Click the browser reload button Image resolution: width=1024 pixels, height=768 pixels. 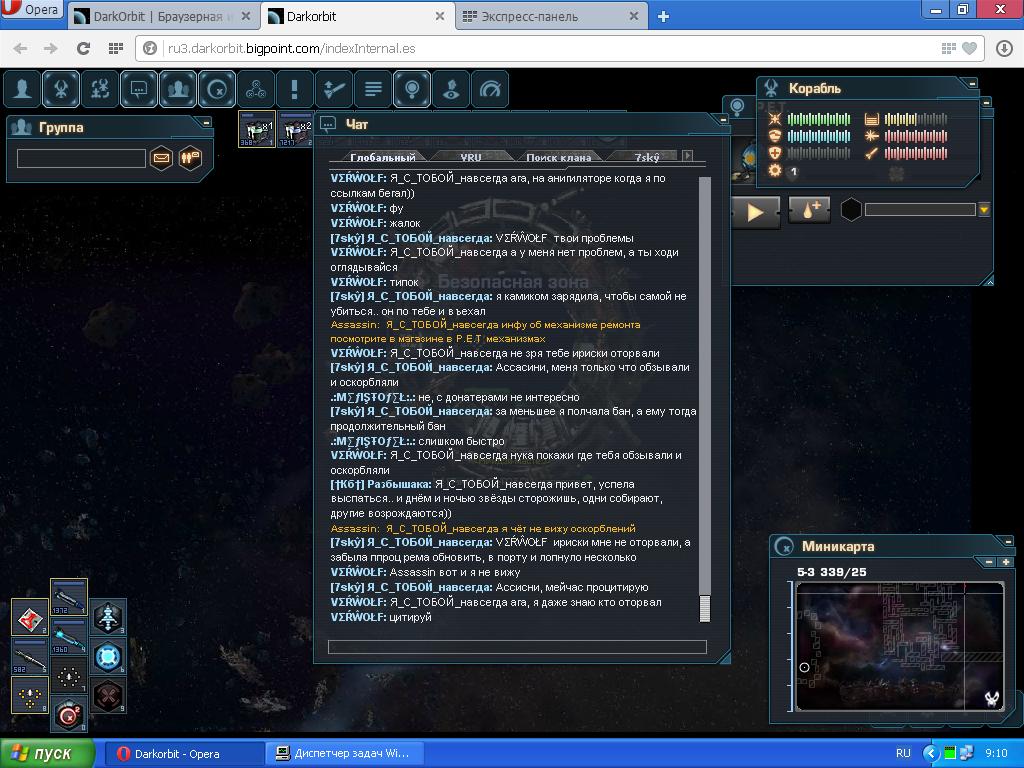click(83, 48)
